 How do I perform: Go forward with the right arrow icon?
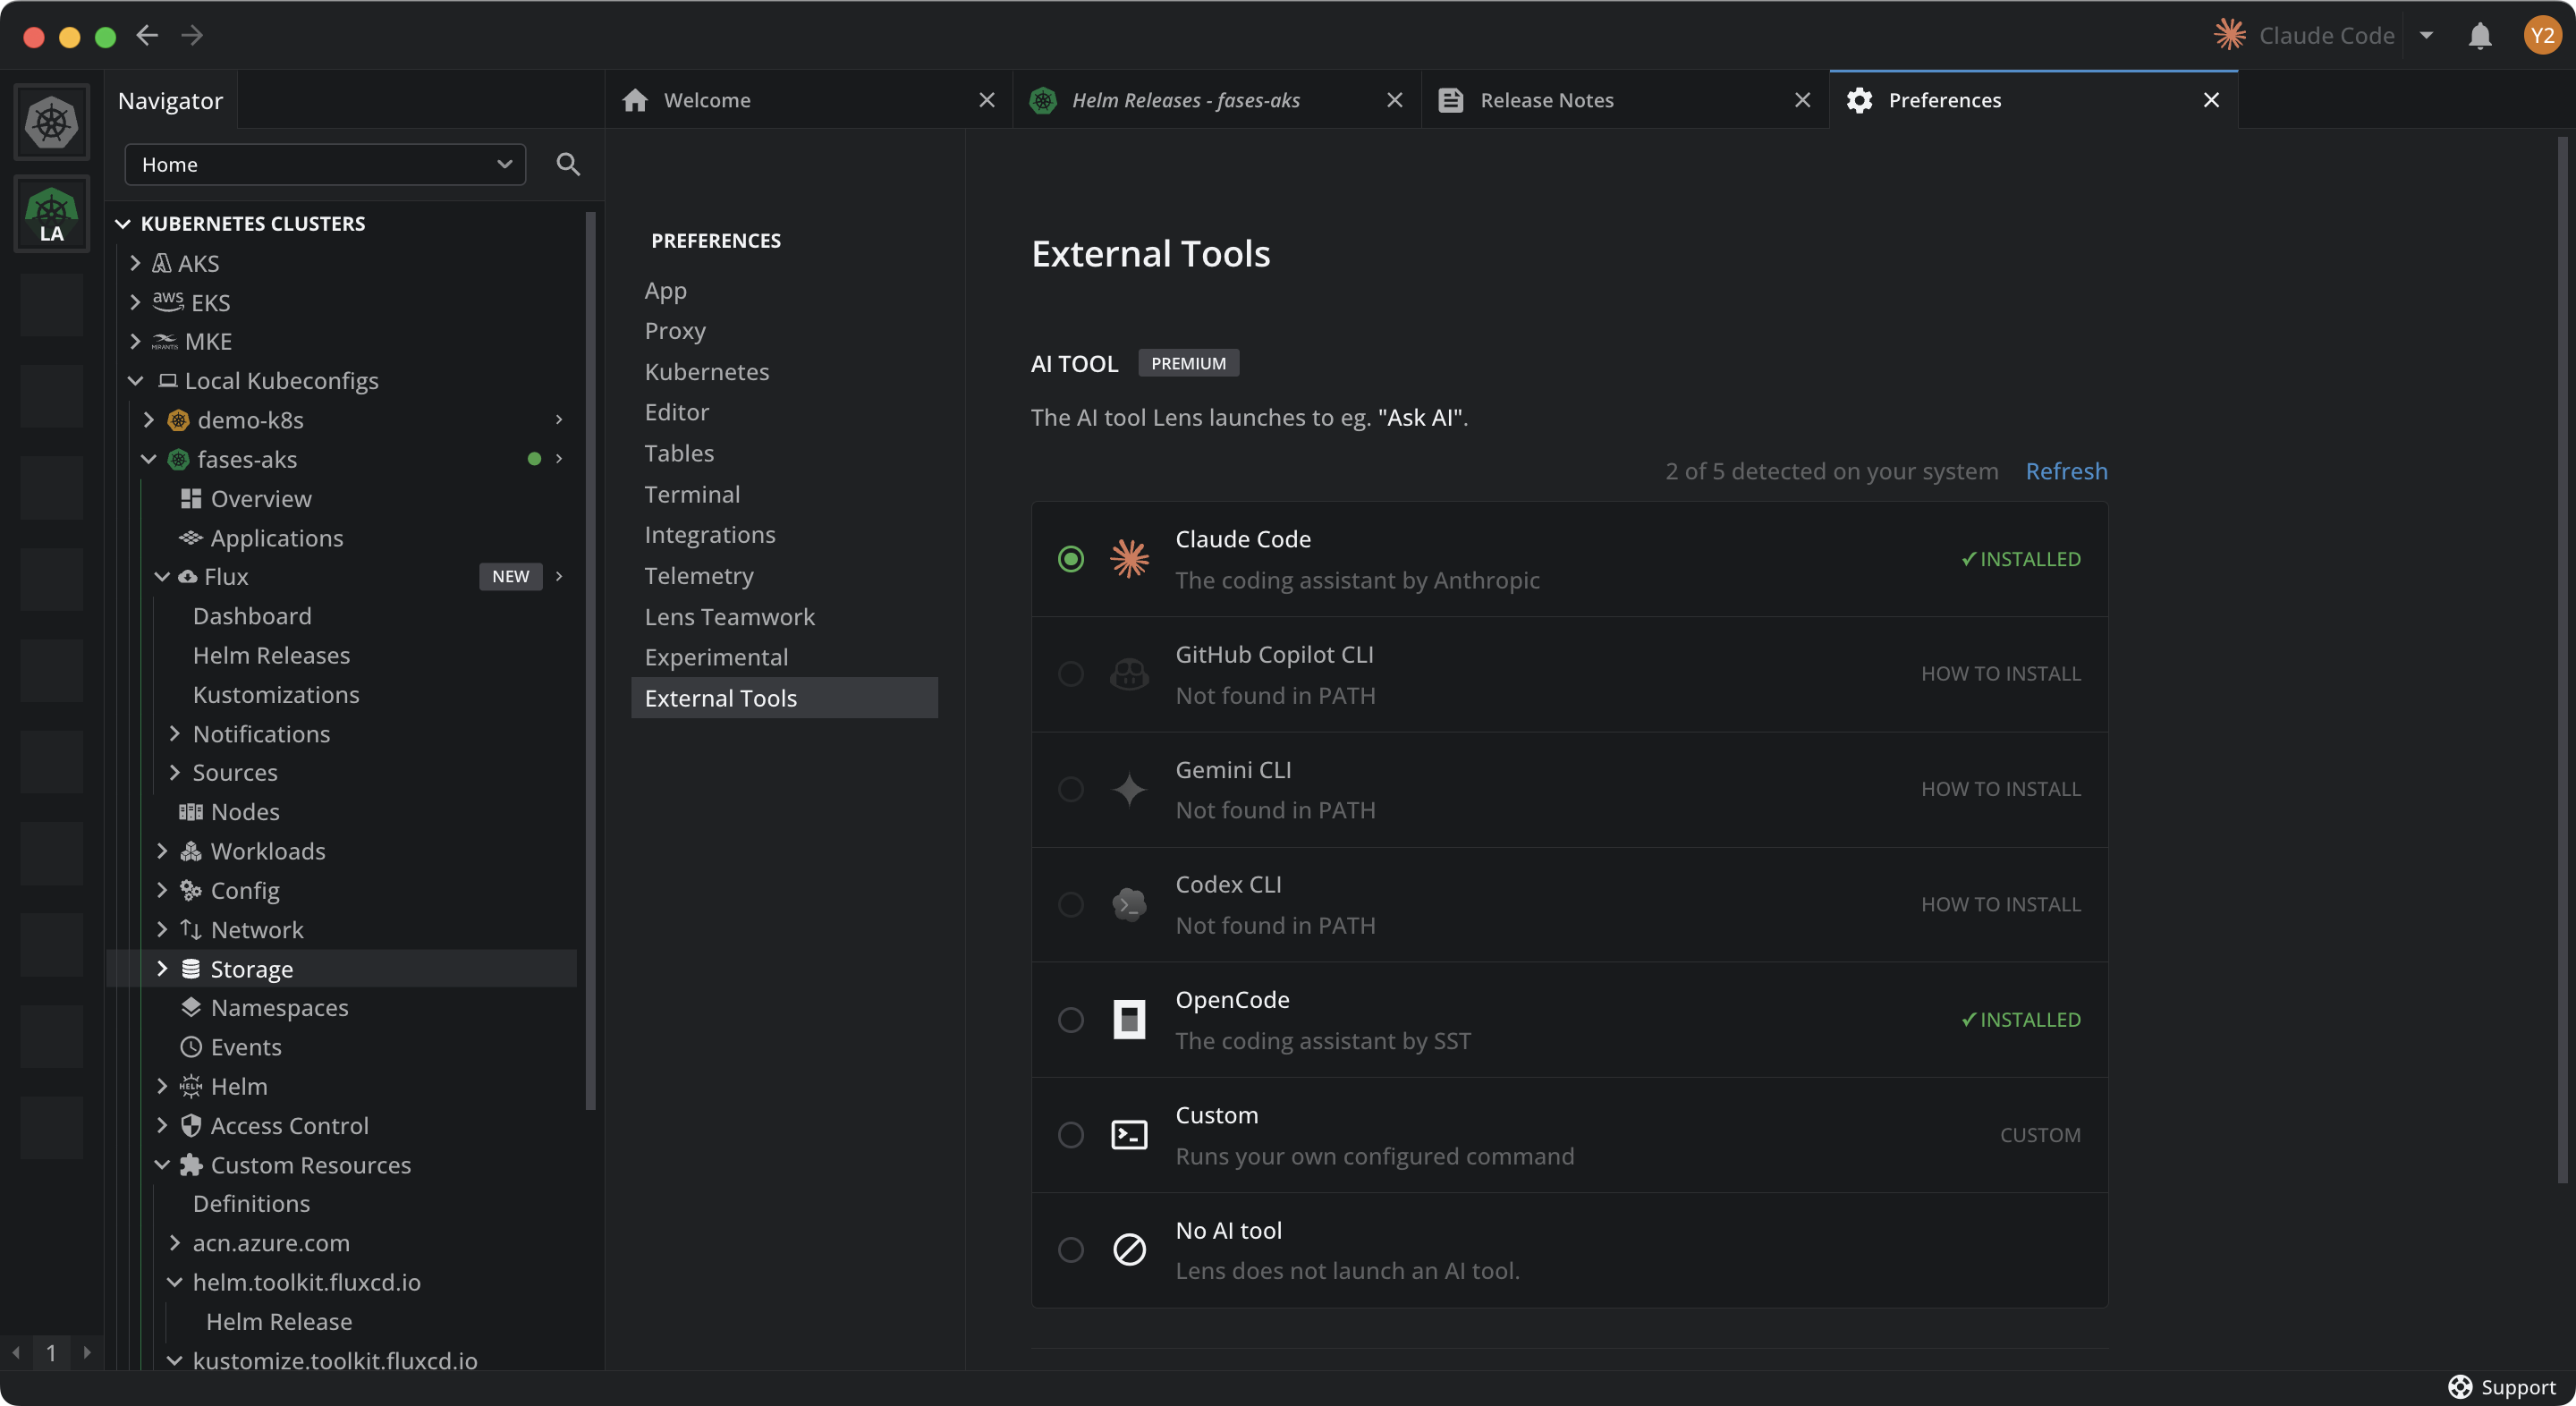click(192, 35)
